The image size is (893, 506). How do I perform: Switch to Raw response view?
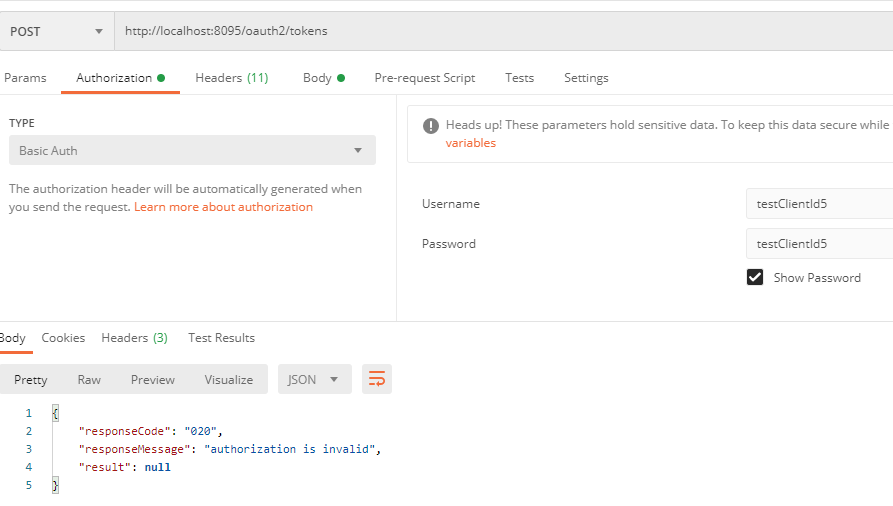coord(89,380)
